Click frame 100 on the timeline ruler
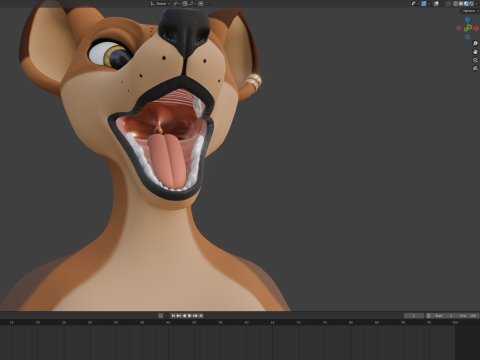This screenshot has width=480, height=360. [x=455, y=322]
